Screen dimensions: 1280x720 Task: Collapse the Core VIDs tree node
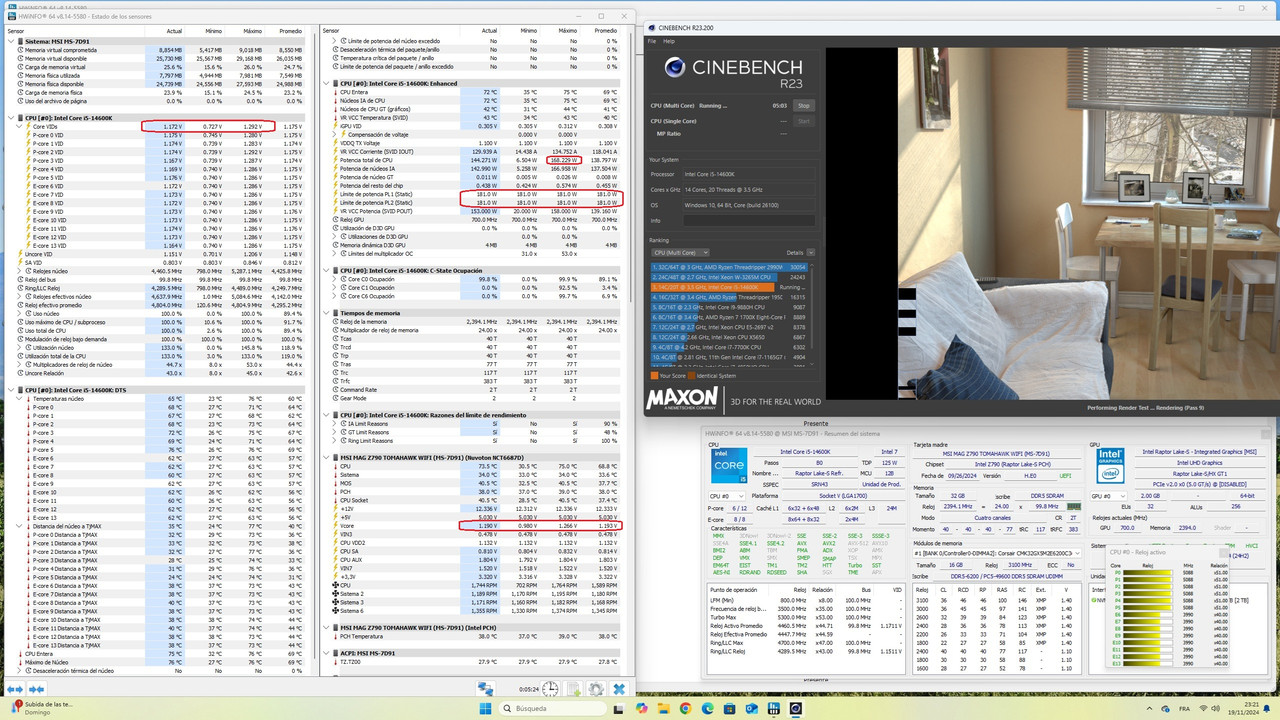20,127
